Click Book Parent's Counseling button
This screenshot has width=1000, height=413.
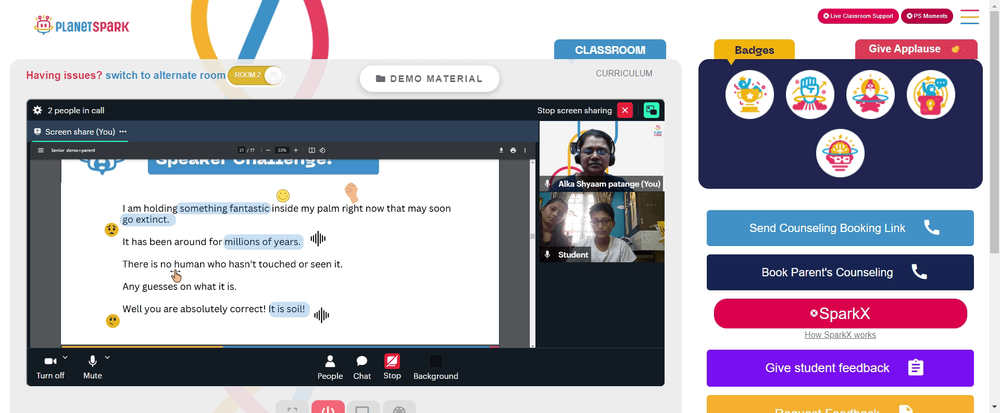coord(840,272)
